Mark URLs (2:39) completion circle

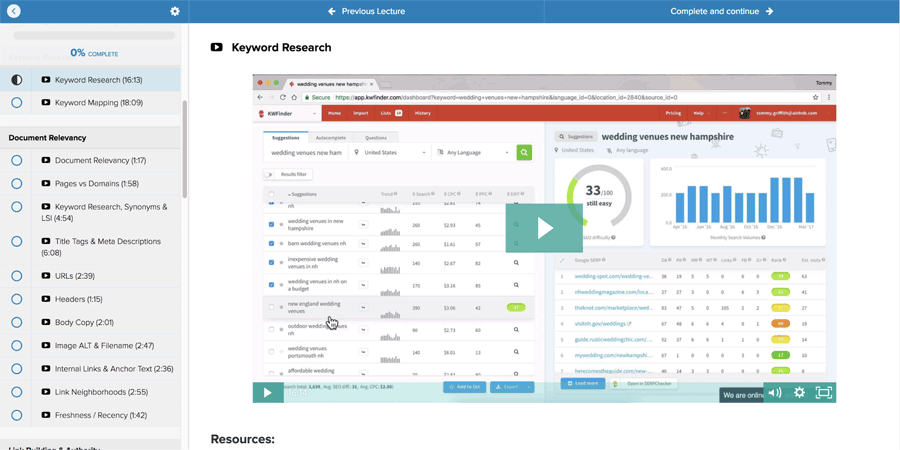click(17, 276)
